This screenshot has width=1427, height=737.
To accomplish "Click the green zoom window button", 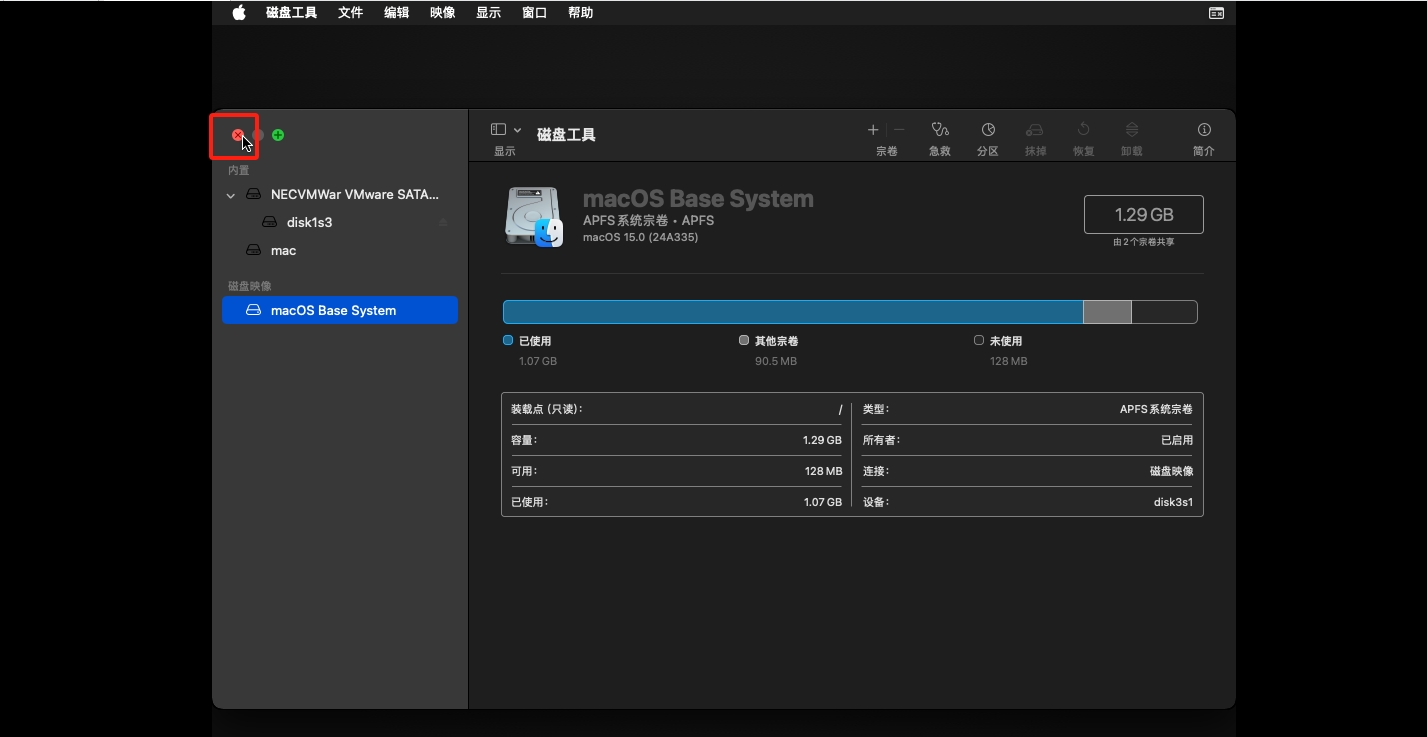I will pos(278,135).
